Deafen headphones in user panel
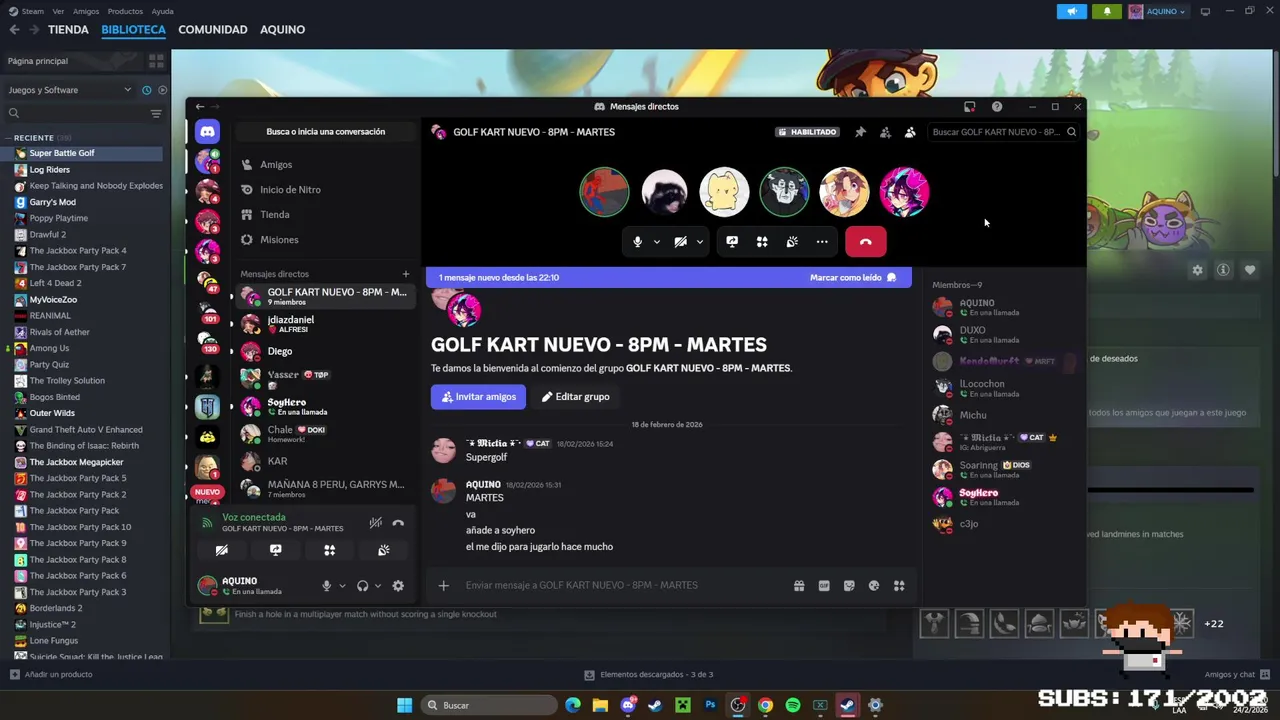This screenshot has height=720, width=1280. coord(362,586)
